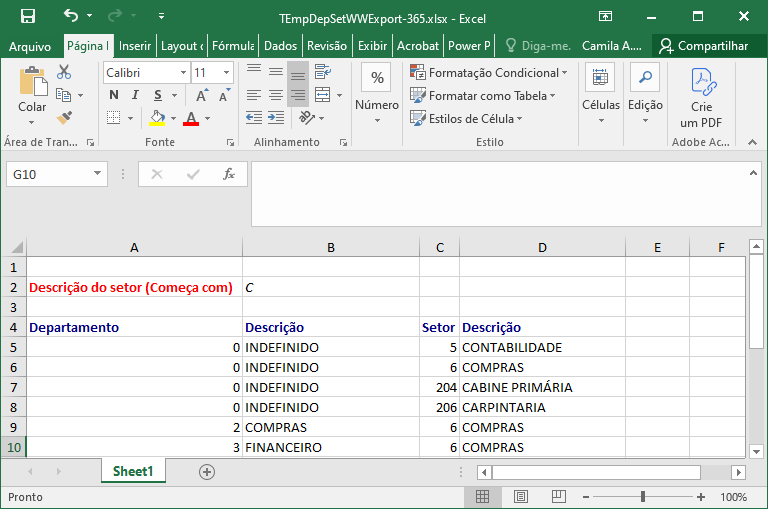
Task: Decrease indent
Action: tap(254, 118)
